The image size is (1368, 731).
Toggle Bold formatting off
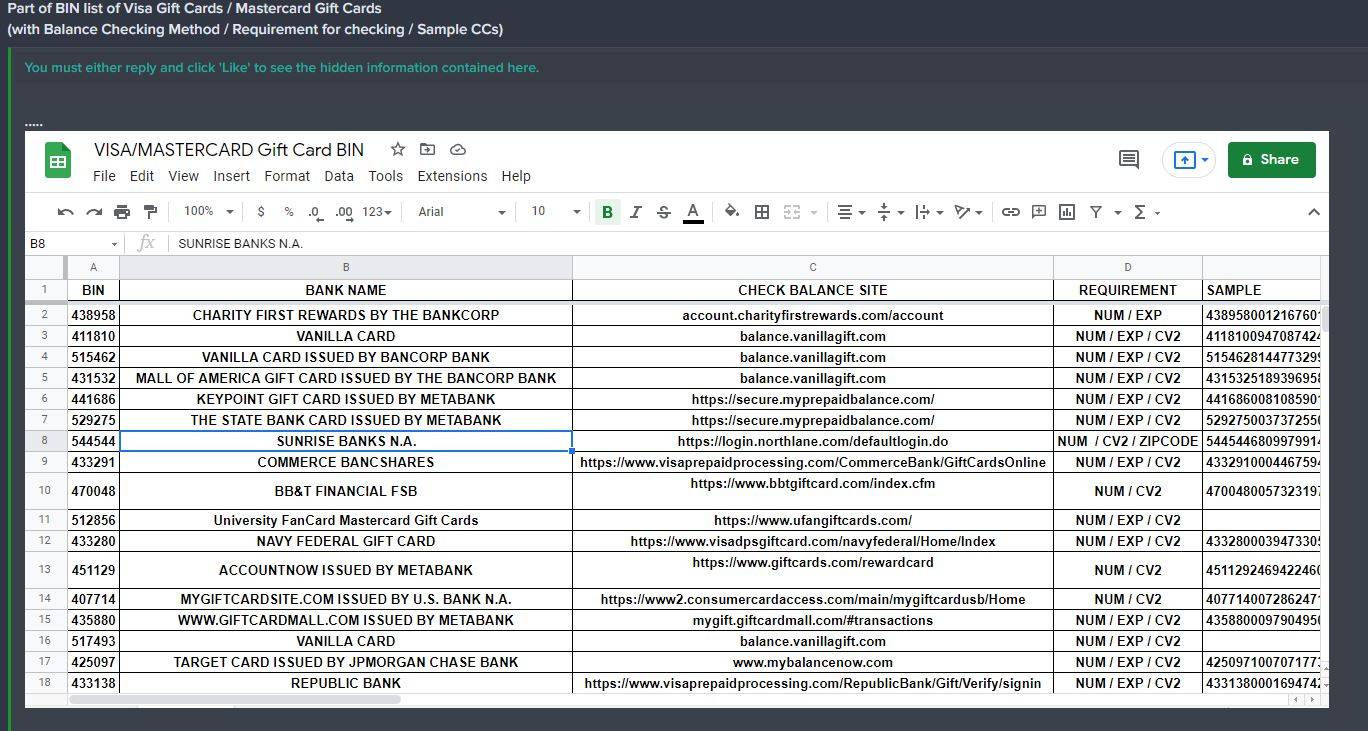pyautogui.click(x=607, y=212)
